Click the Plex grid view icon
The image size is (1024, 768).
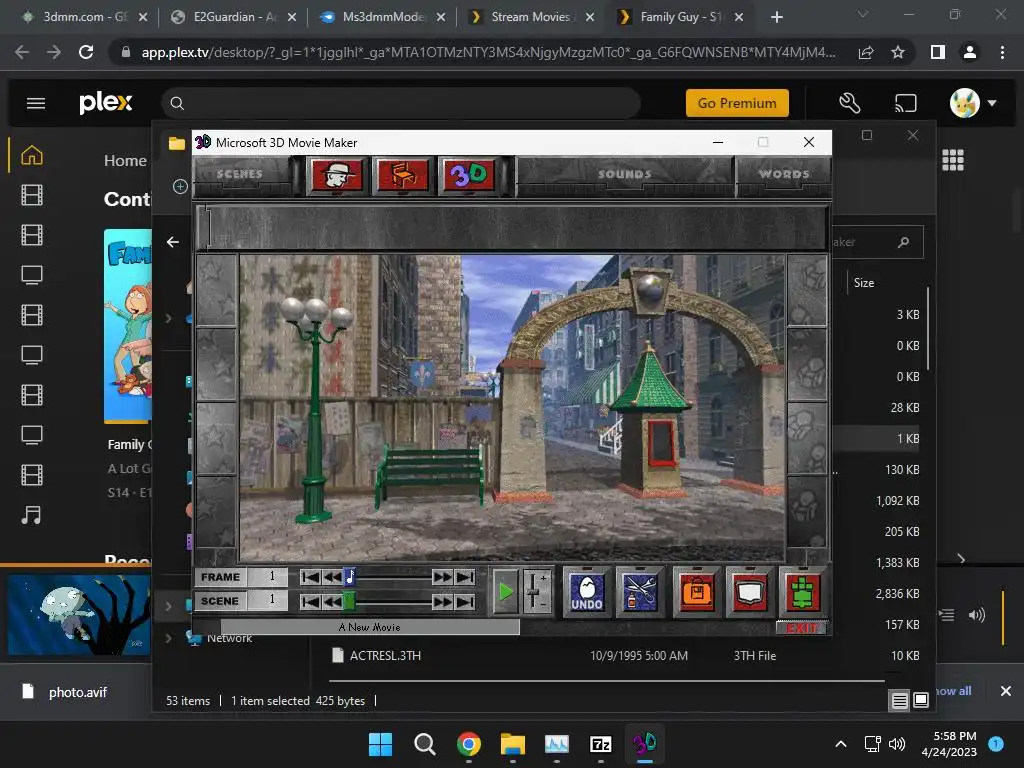click(x=953, y=160)
